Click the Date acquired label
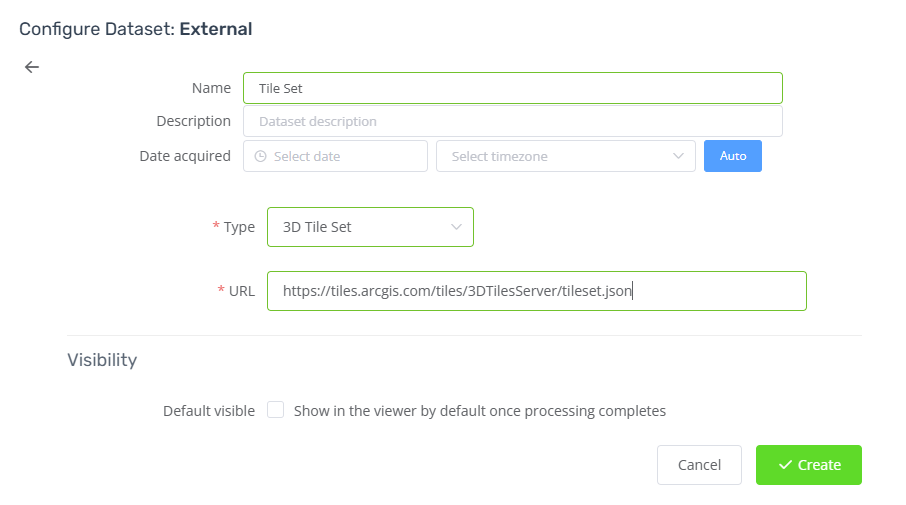Screen dimensions: 906x505 click(x=185, y=156)
